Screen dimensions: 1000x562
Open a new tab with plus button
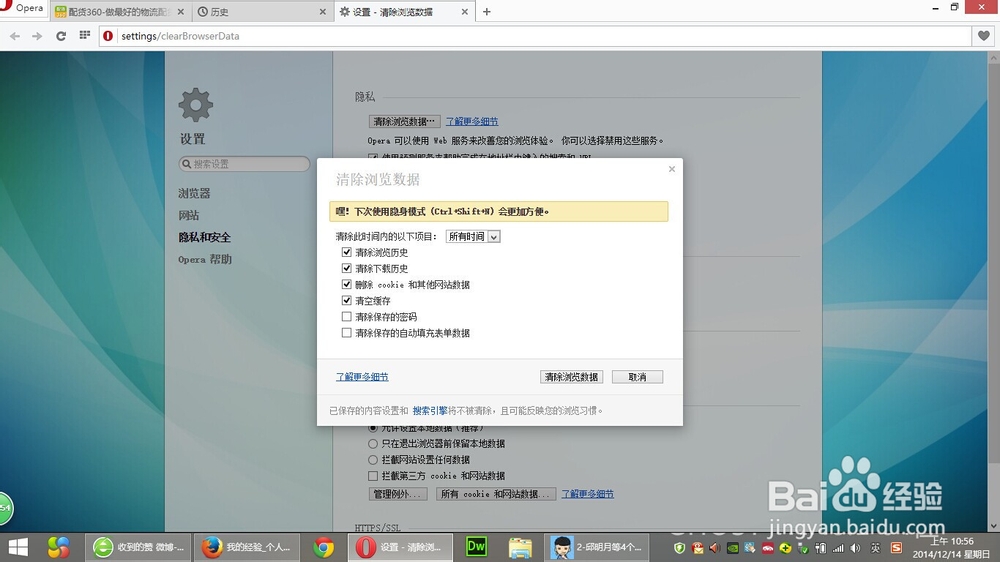(x=487, y=11)
